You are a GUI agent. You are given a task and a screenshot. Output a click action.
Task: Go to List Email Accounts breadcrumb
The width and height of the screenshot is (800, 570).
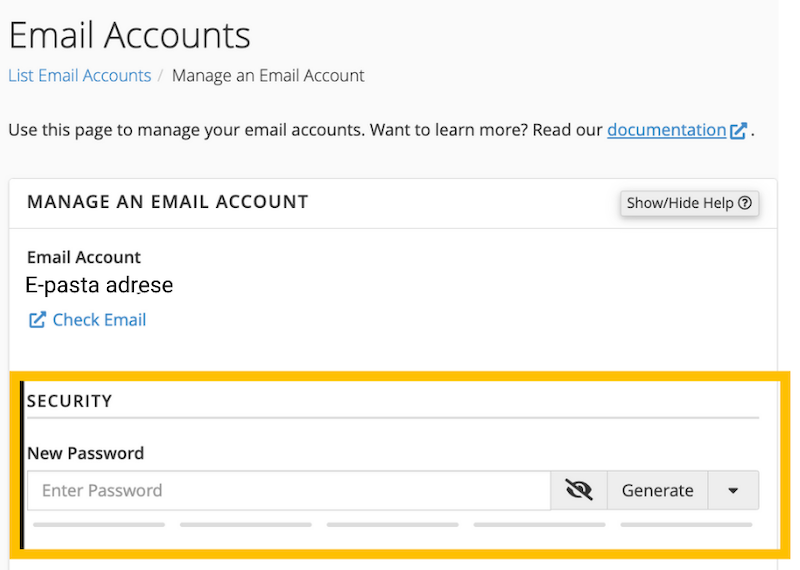[80, 76]
